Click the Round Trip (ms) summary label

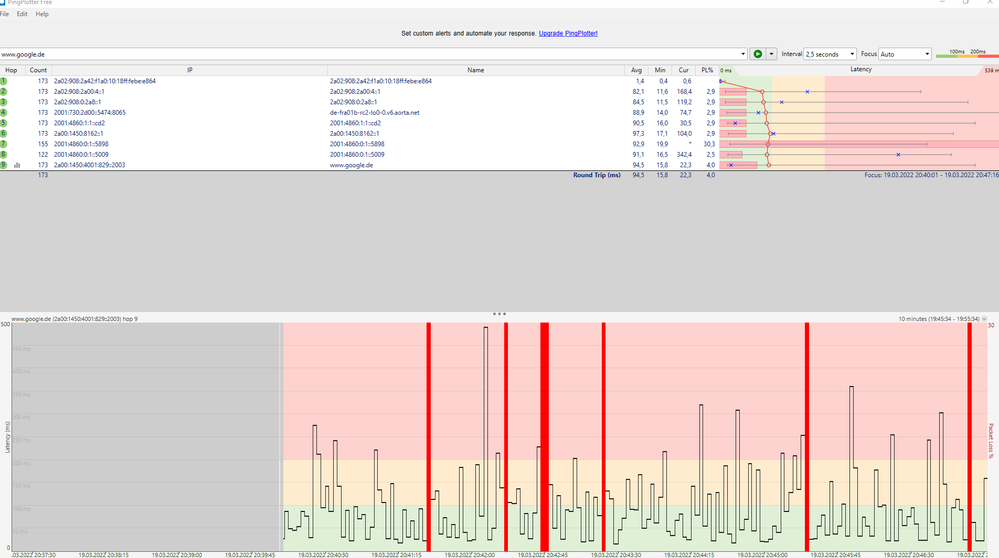[596, 175]
